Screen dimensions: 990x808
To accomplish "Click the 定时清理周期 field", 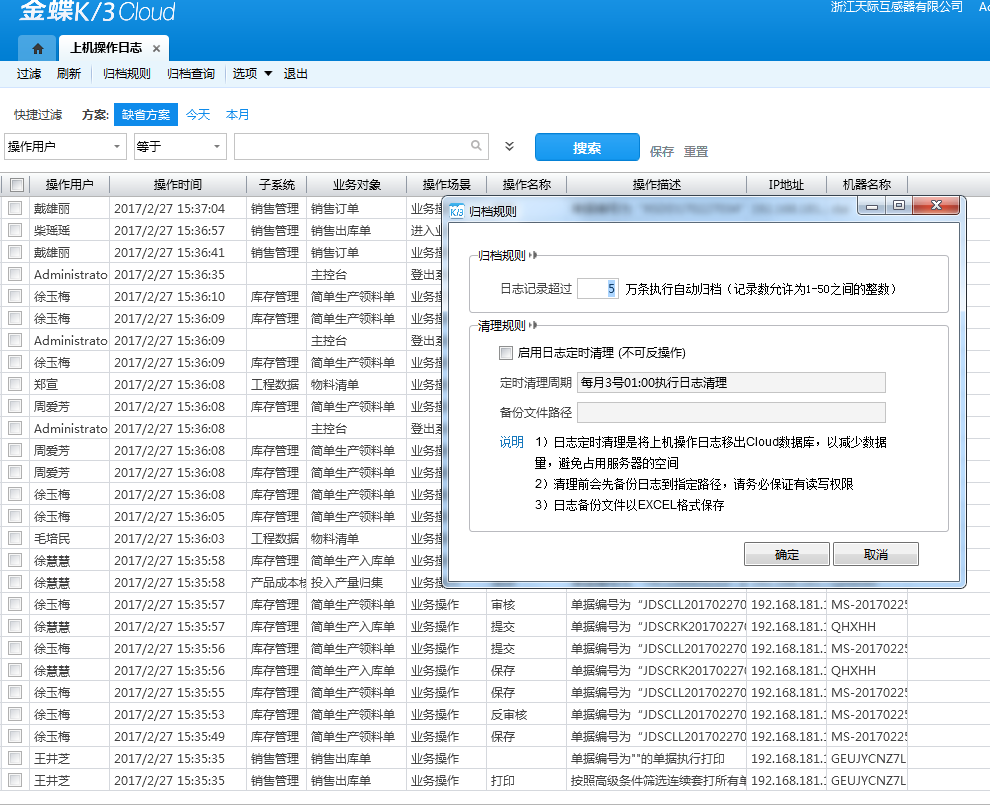I will click(731, 383).
